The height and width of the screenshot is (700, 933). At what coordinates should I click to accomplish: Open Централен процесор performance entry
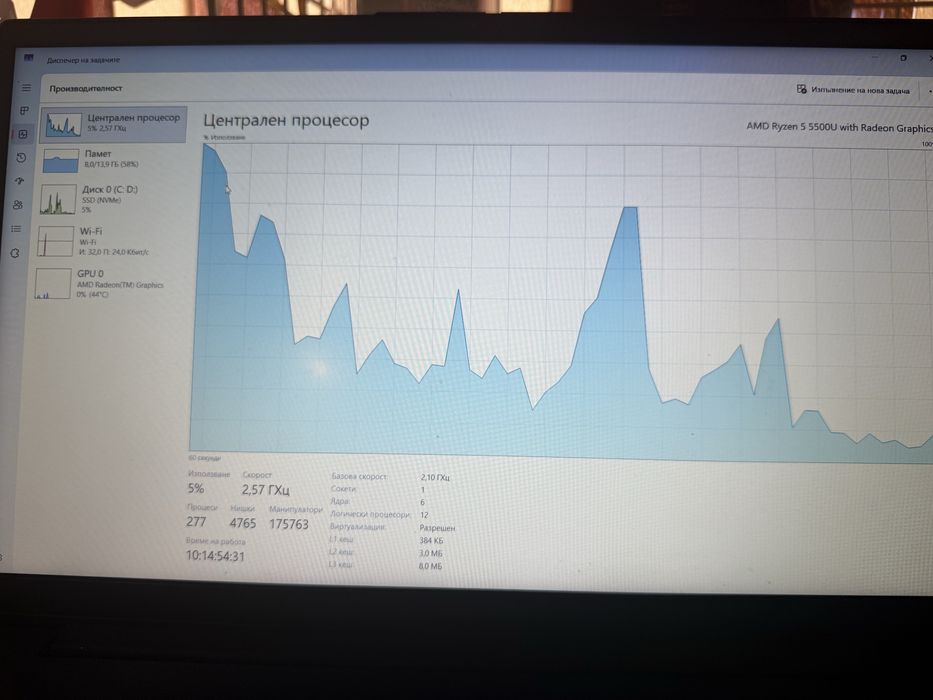pos(113,124)
